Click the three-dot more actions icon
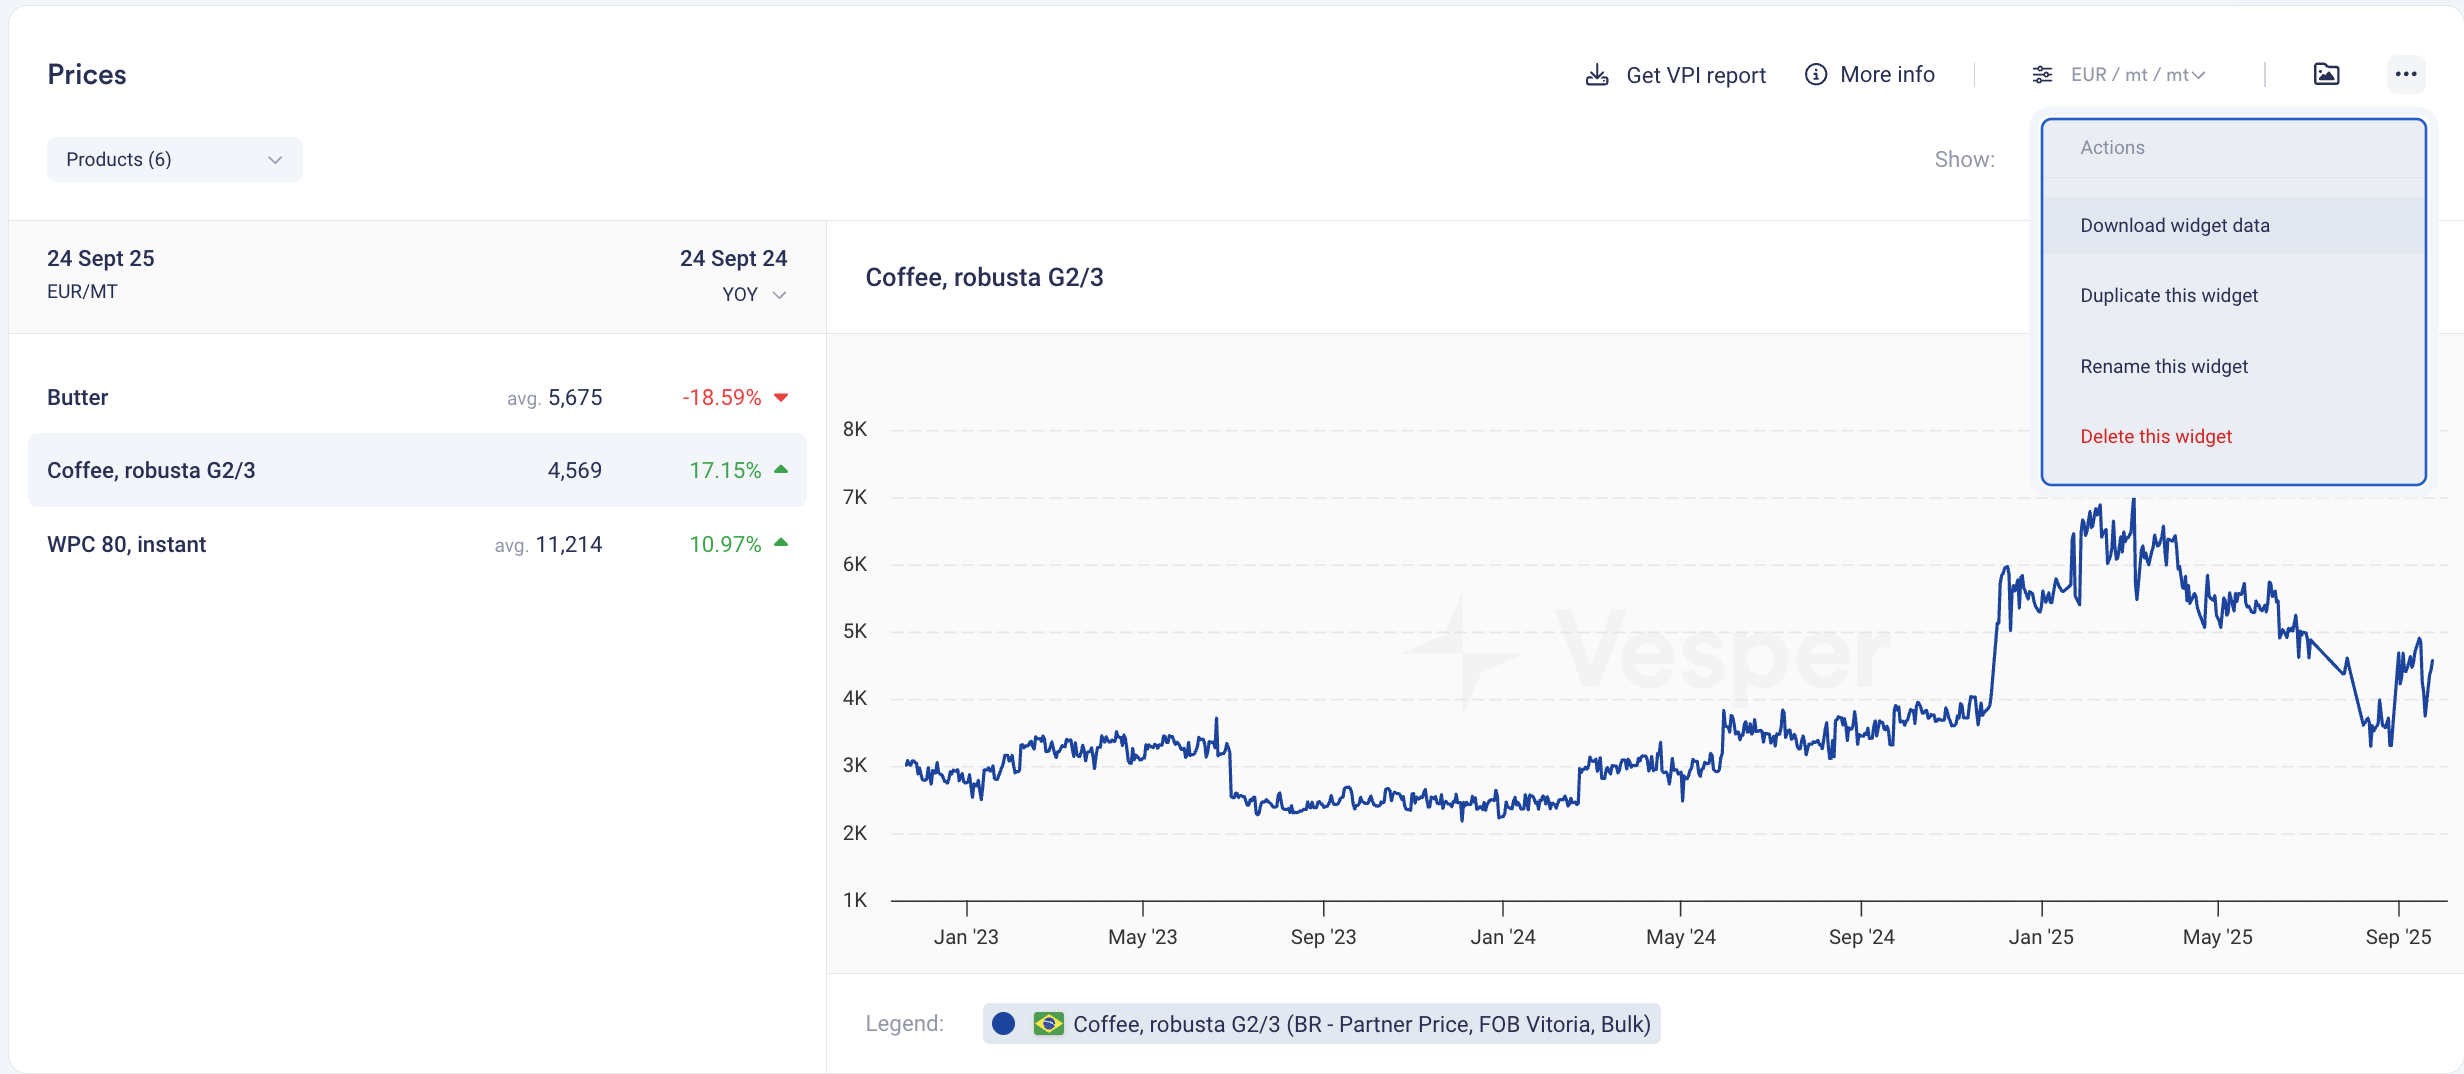The image size is (2464, 1074). pos(2405,75)
